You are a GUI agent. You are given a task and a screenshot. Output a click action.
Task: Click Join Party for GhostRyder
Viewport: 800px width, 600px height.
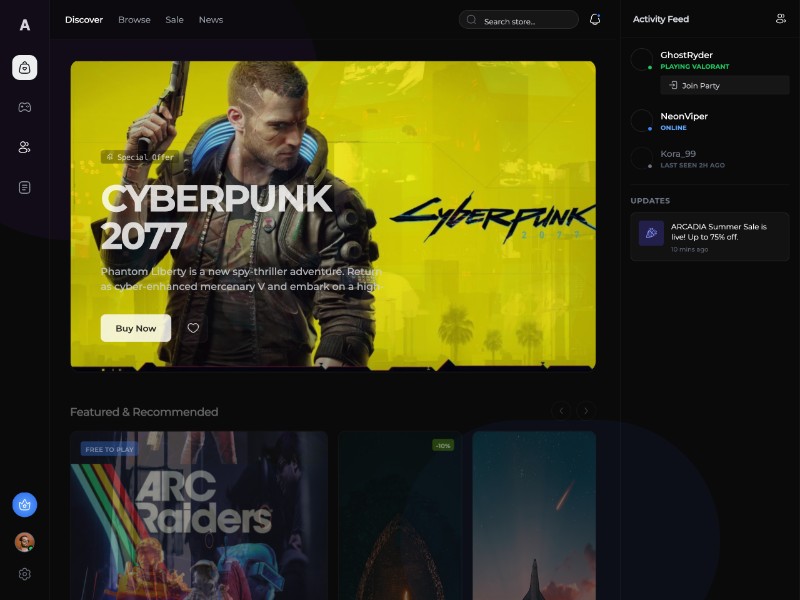pos(724,86)
